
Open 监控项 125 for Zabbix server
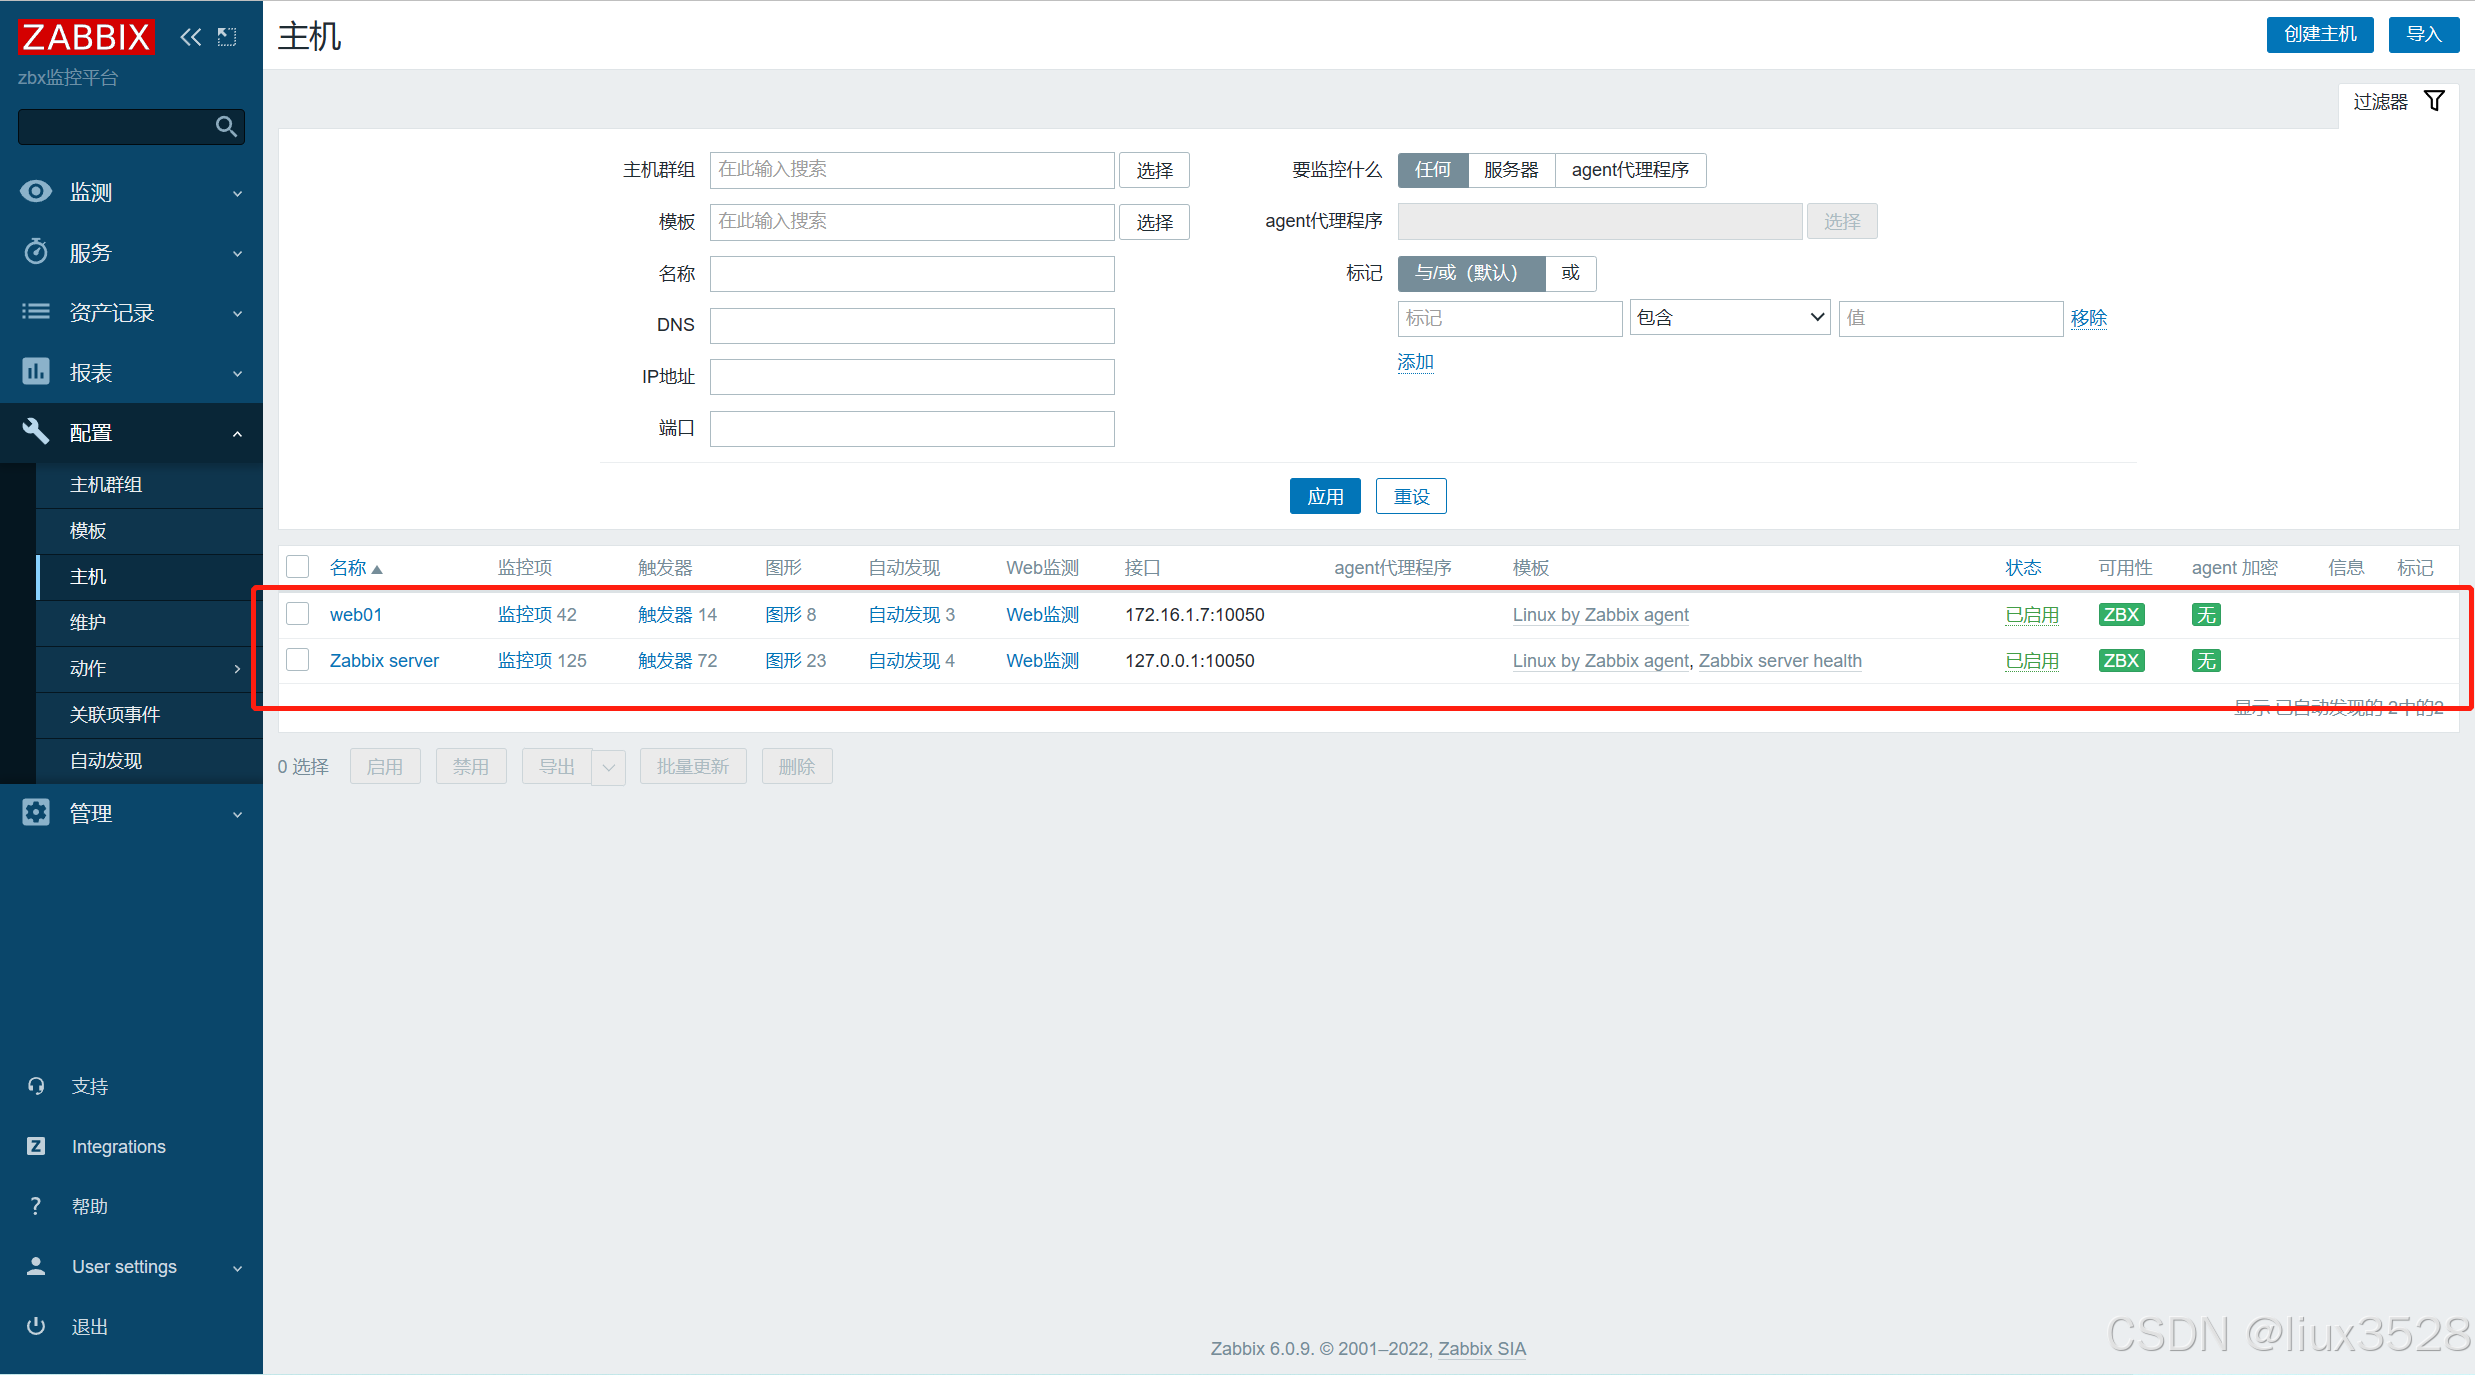[542, 661]
